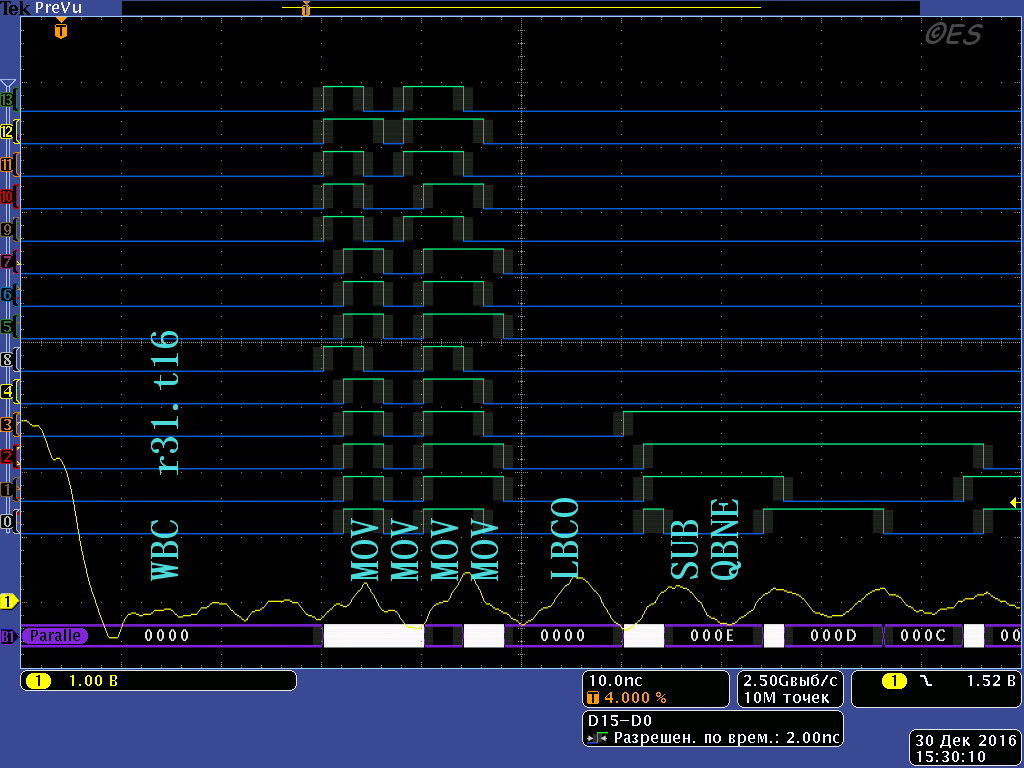Screen dimensions: 1024x768
Task: Click the falling-edge trigger slope icon
Action: coord(926,681)
